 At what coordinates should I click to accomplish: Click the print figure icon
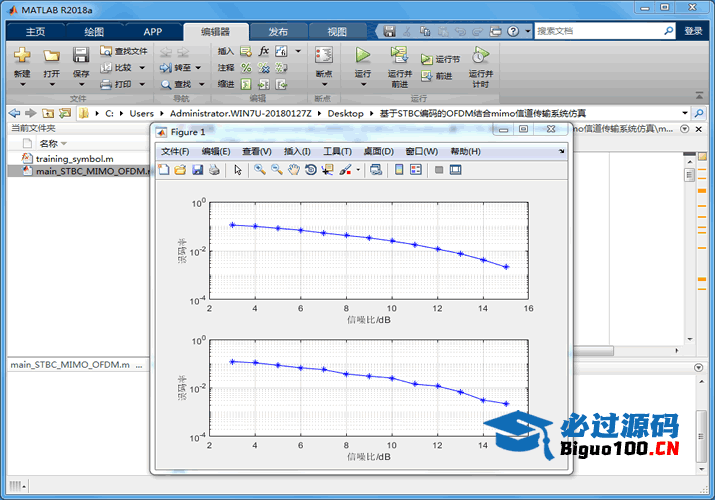click(214, 170)
